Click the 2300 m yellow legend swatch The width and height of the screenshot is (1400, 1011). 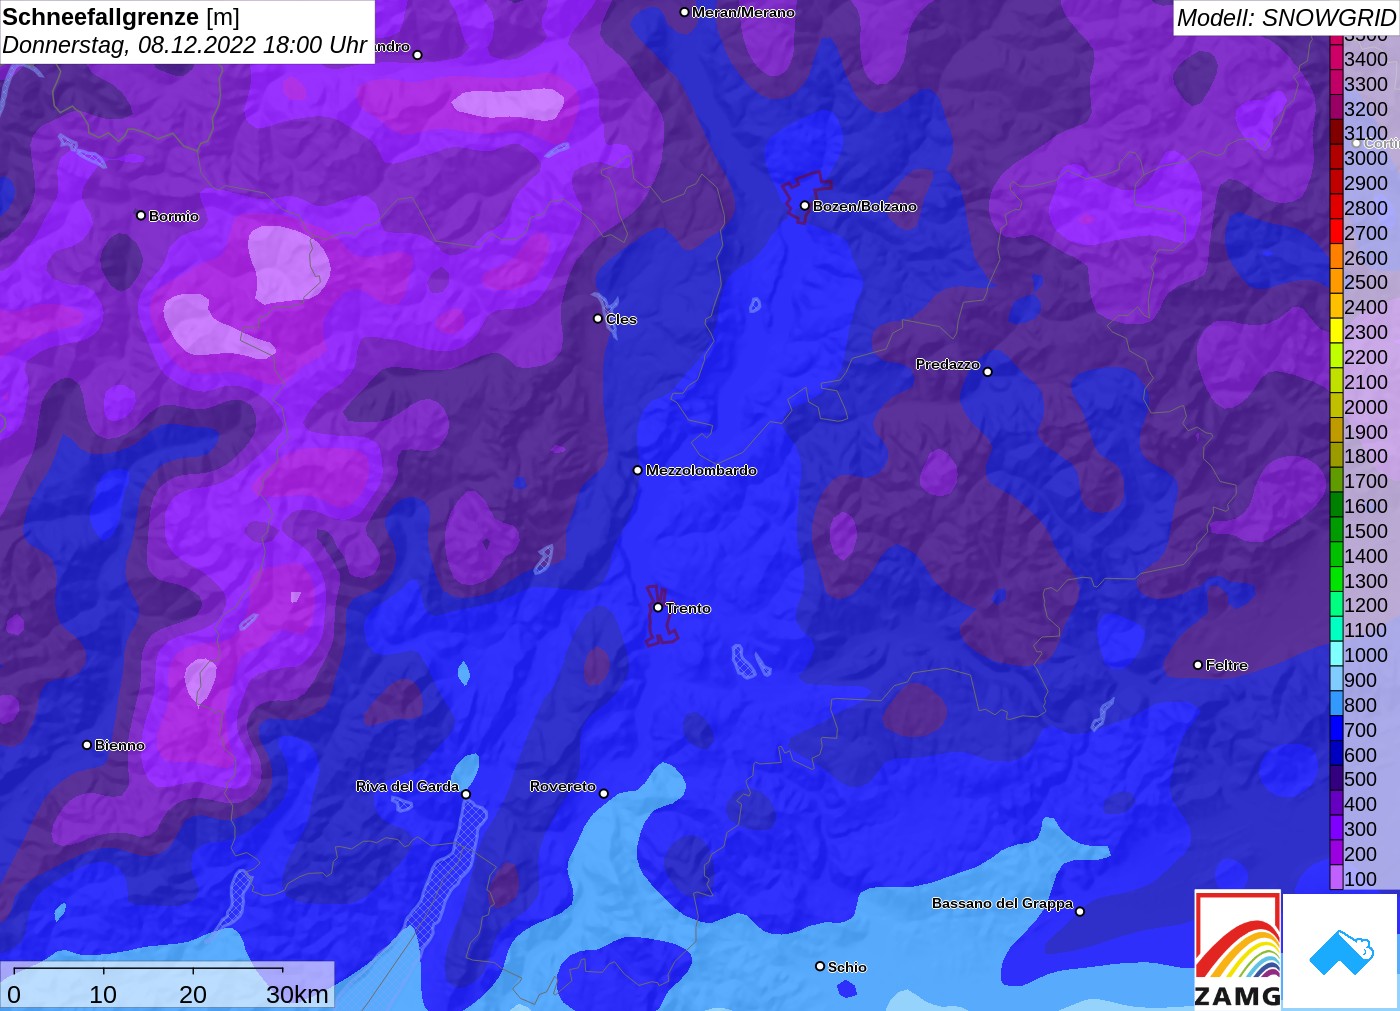[1336, 332]
